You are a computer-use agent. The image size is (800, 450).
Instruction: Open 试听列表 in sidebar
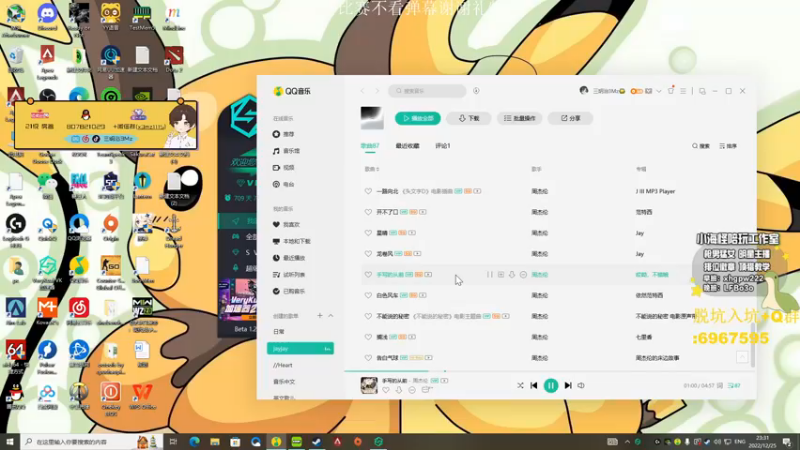pyautogui.click(x=289, y=274)
